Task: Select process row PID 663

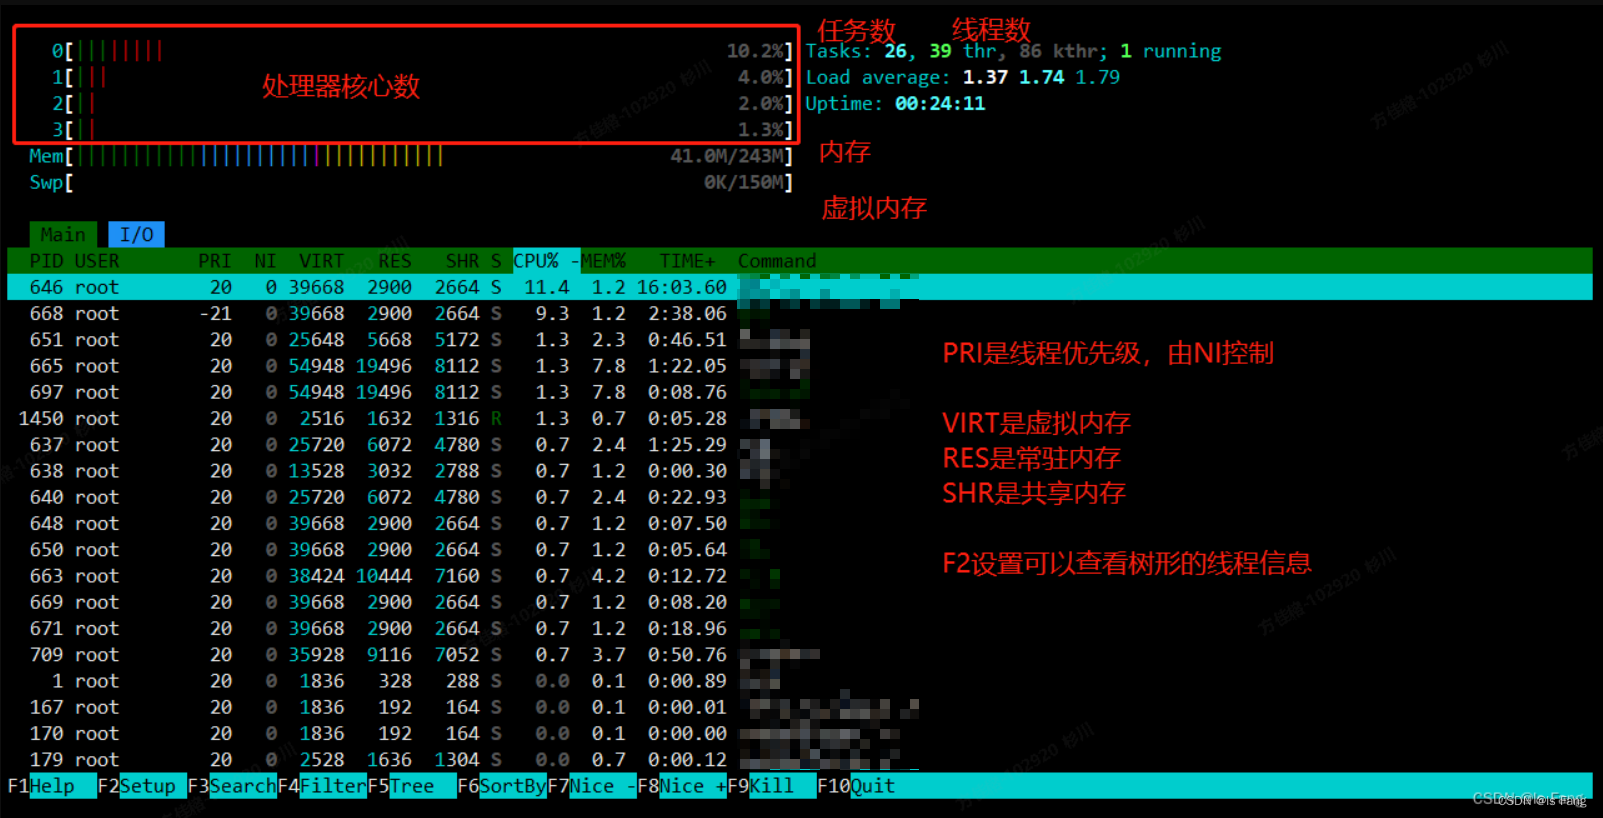Action: coord(800,576)
